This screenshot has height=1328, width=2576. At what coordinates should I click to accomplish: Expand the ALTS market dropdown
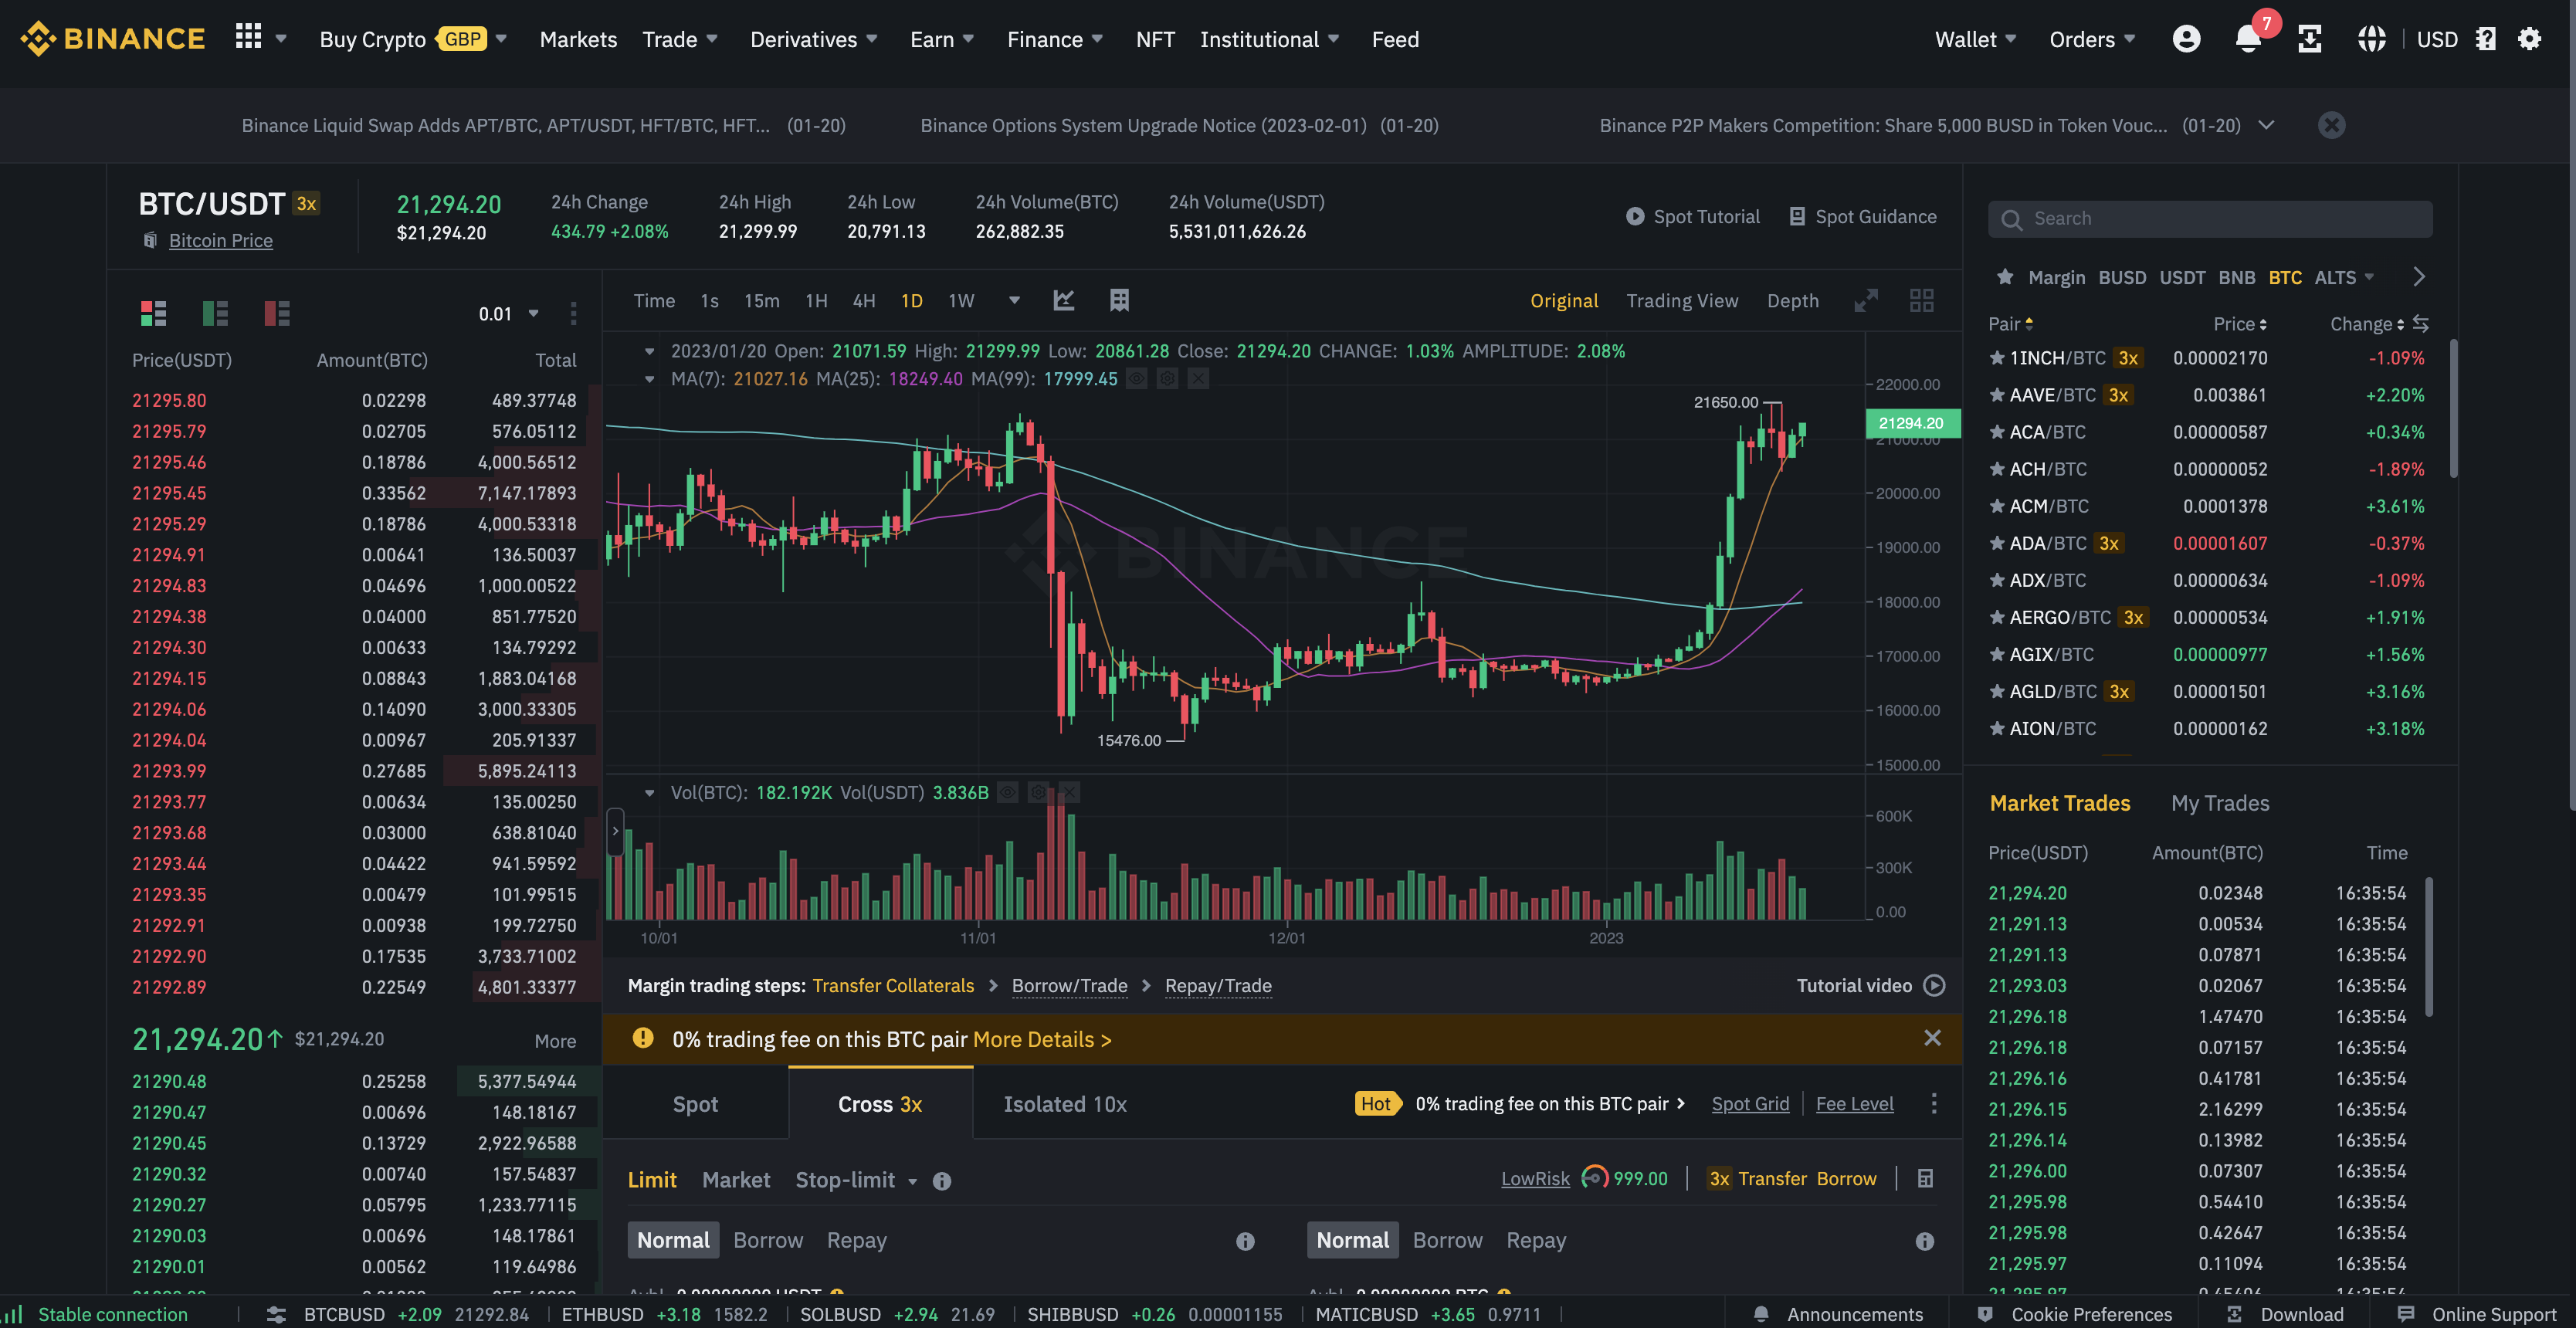point(2344,277)
